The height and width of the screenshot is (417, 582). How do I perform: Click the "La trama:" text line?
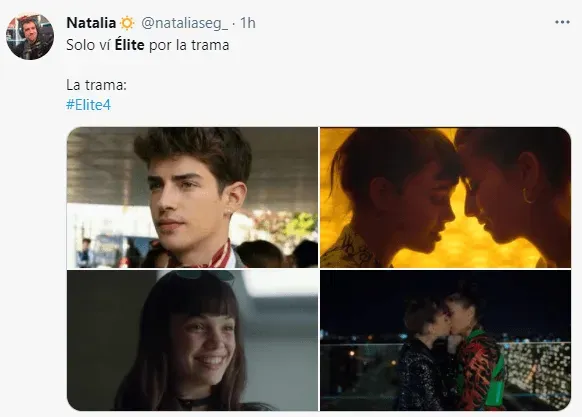97,85
